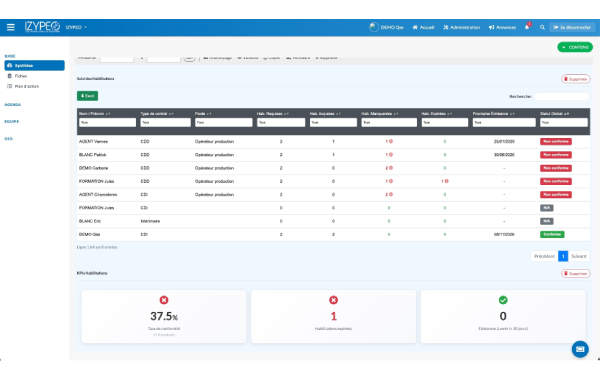Image resolution: width=600 pixels, height=380 pixels.
Task: Sort by the Type de contrat column
Action: [157, 114]
